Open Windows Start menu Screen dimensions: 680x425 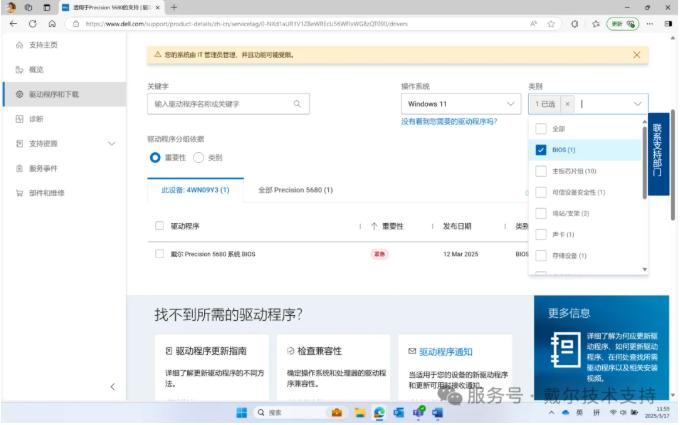click(242, 413)
